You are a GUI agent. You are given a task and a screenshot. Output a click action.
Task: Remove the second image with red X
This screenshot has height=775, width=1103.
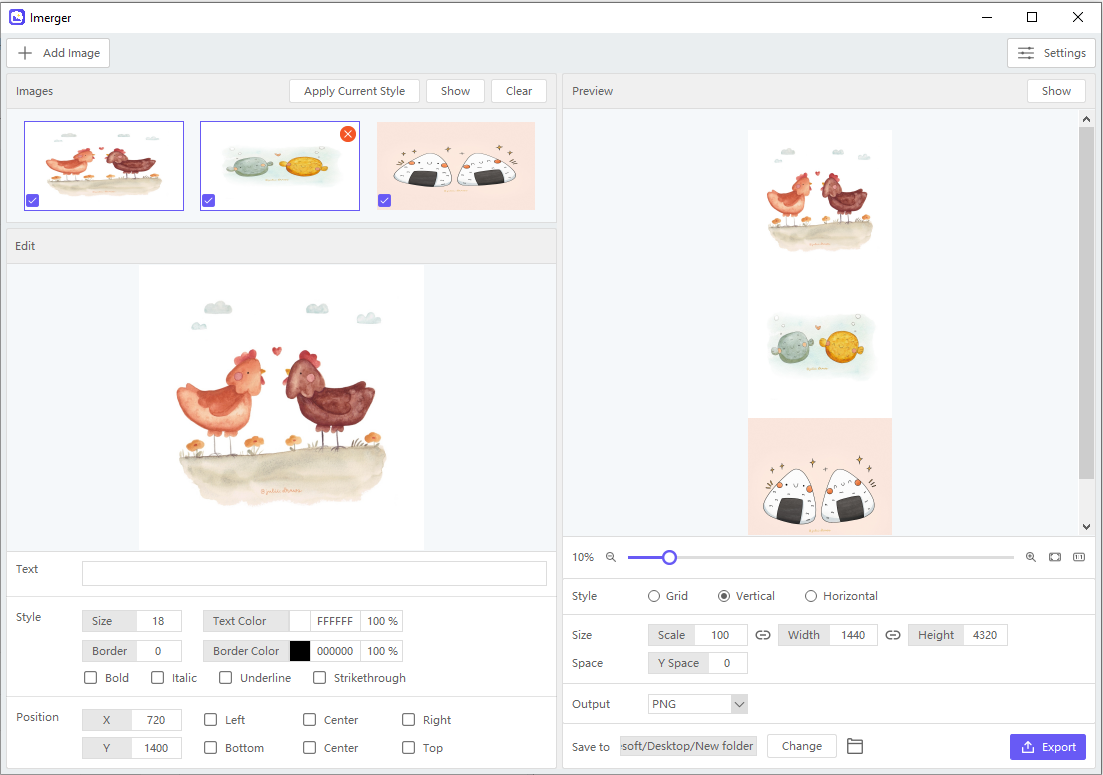point(348,134)
